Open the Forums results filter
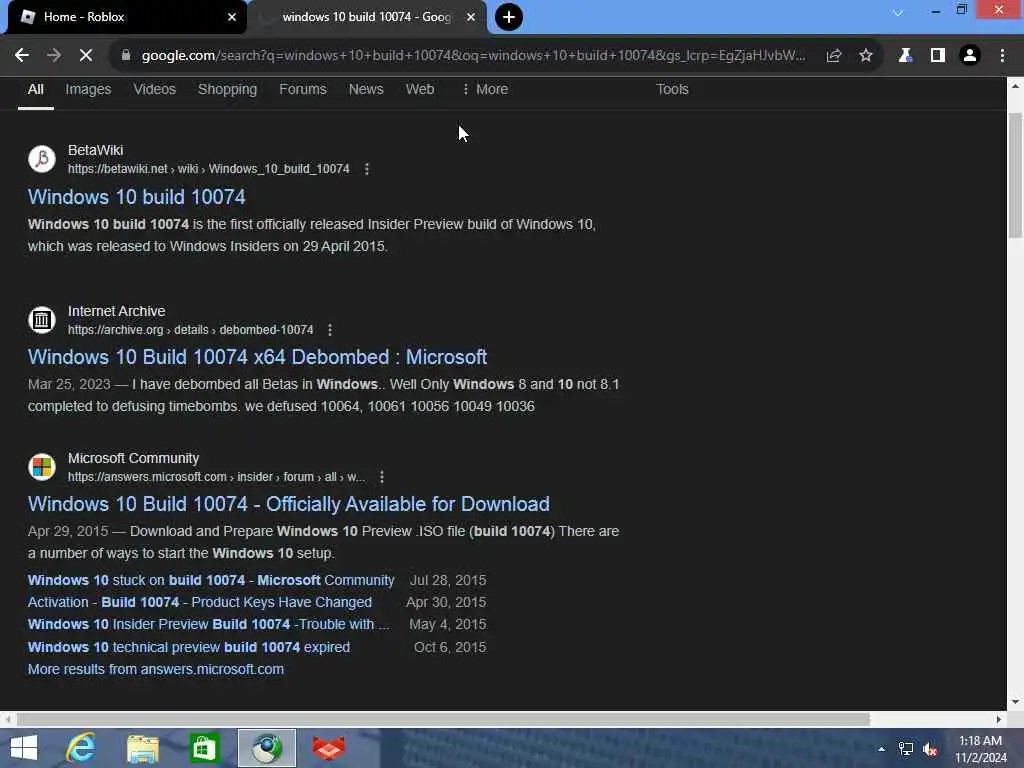 (302, 89)
